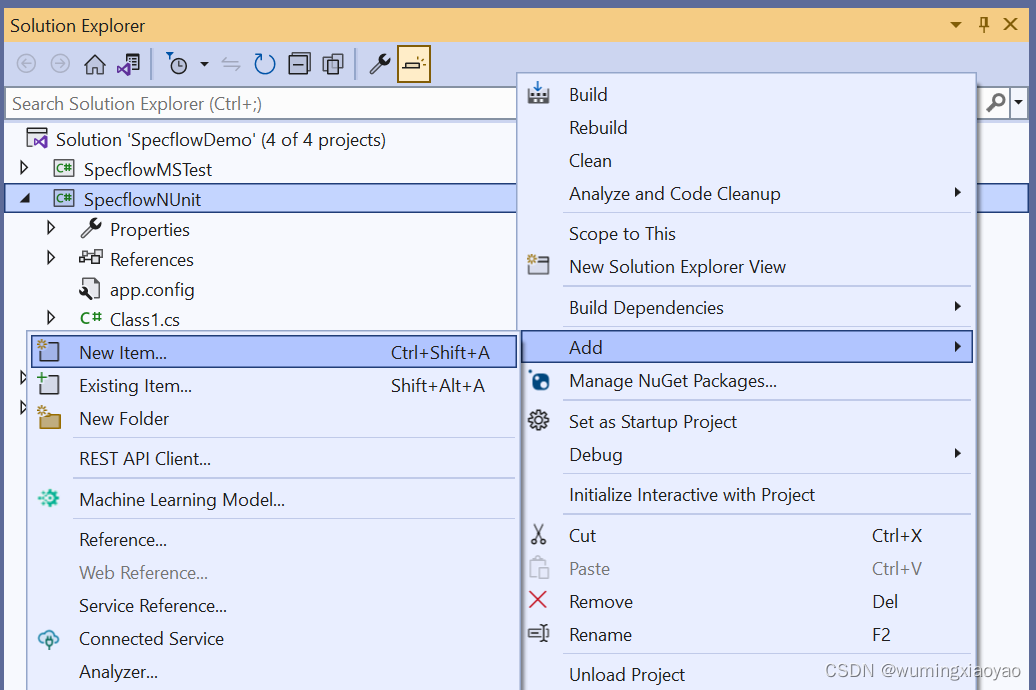Expand the References node
Viewport: 1036px width, 690px height.
50,259
